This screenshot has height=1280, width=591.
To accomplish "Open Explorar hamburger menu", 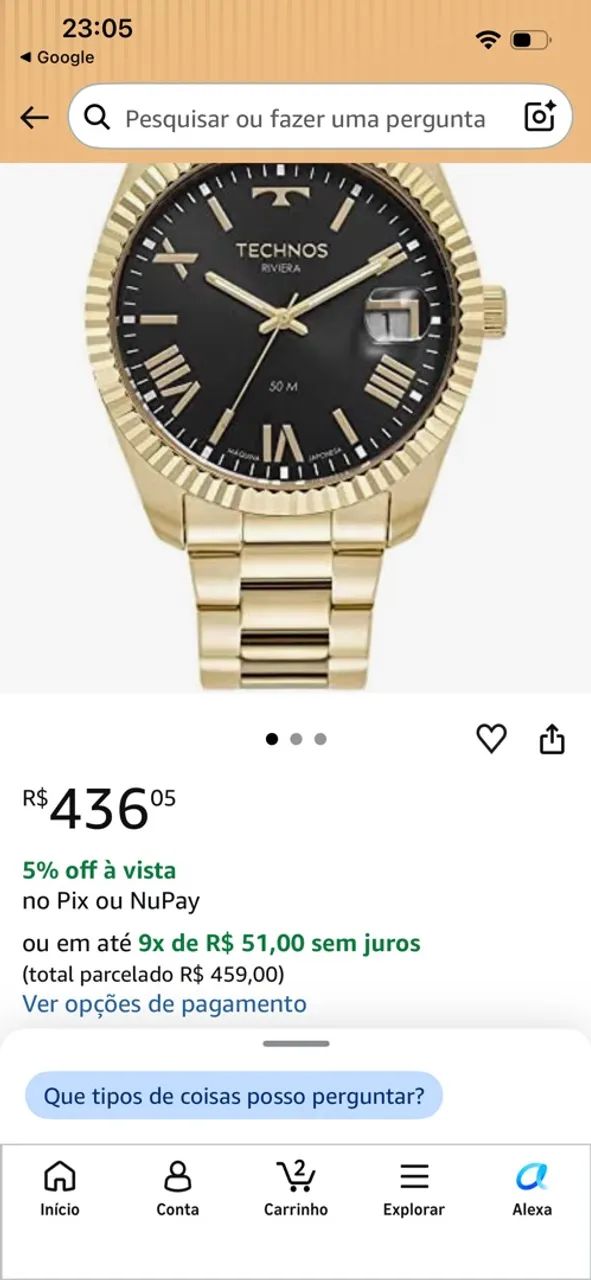I will (414, 1188).
